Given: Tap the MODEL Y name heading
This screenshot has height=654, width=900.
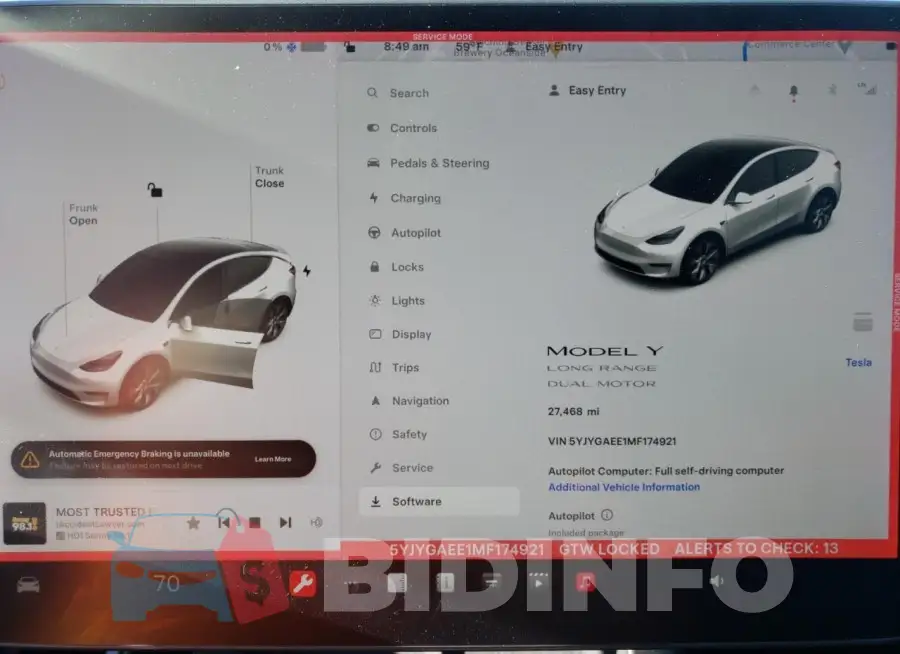Looking at the screenshot, I should point(605,351).
